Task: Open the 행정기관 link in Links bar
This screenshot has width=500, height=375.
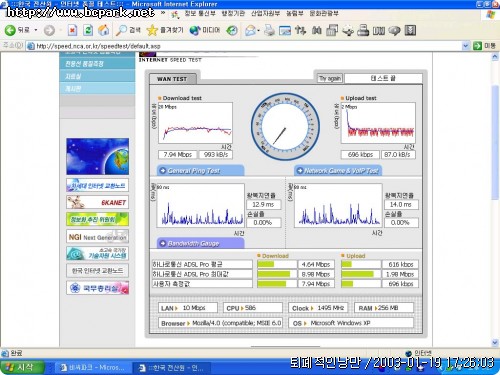Action: [233, 13]
